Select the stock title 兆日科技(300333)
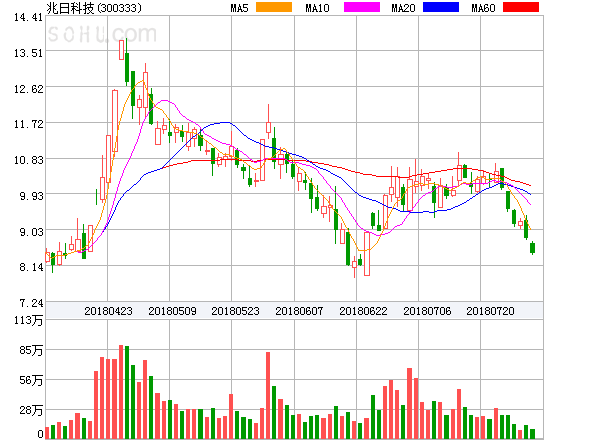600x440 pixels. (x=94, y=8)
